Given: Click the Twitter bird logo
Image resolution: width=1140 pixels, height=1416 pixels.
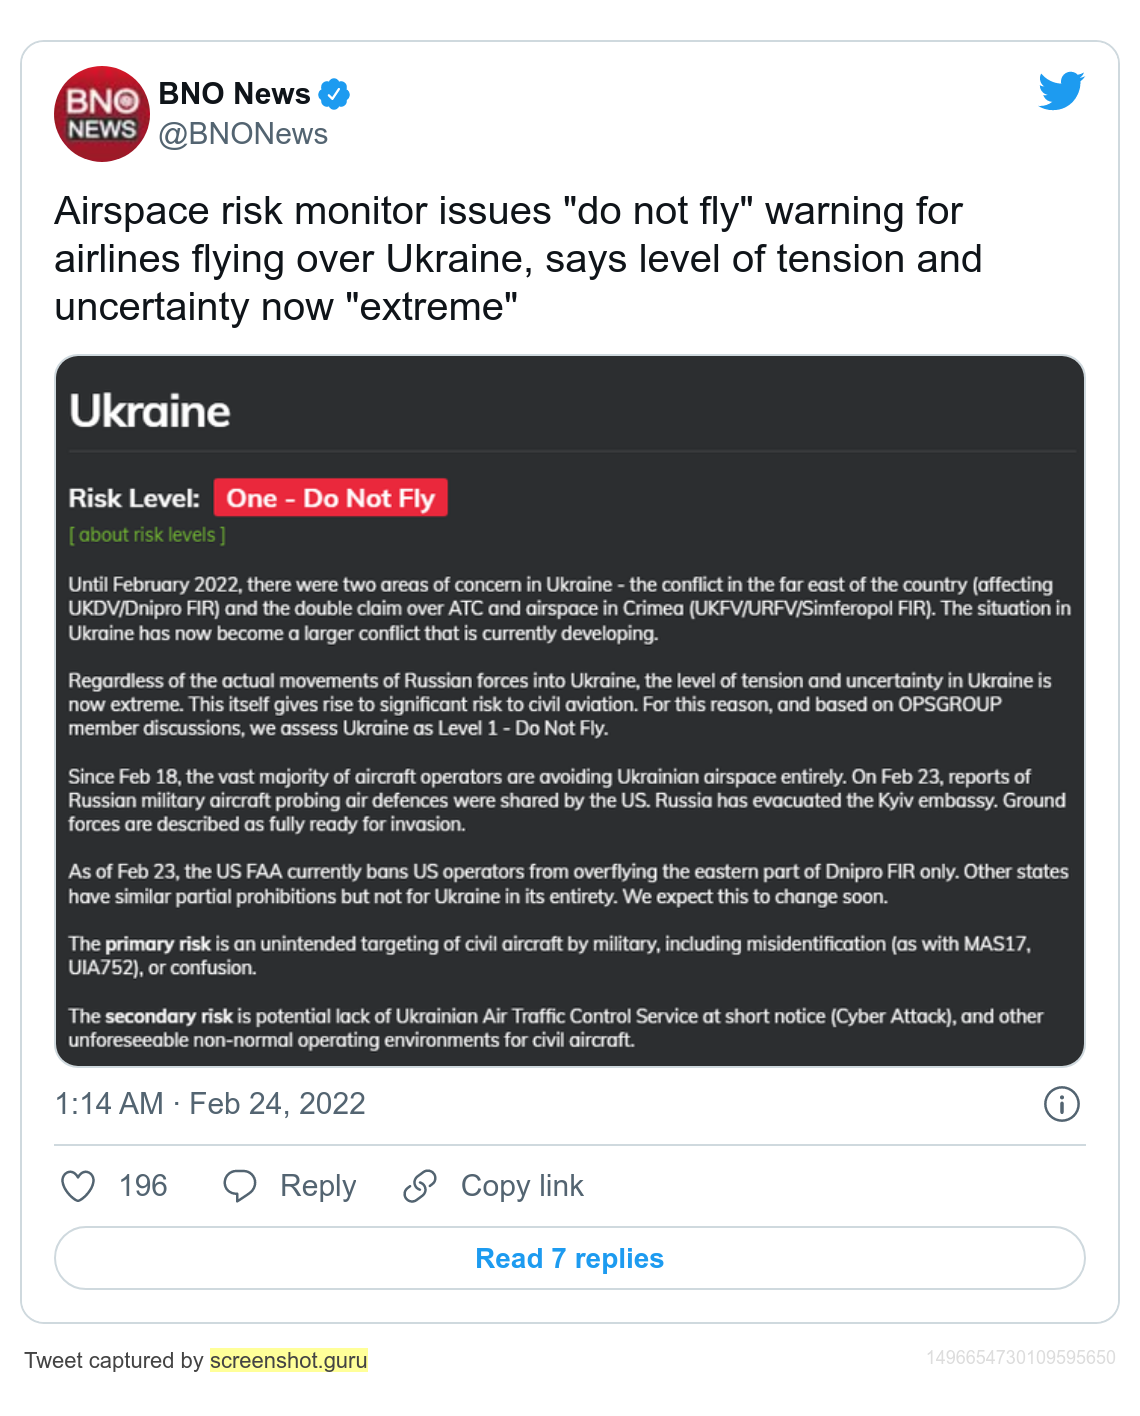Looking at the screenshot, I should pos(1061,91).
